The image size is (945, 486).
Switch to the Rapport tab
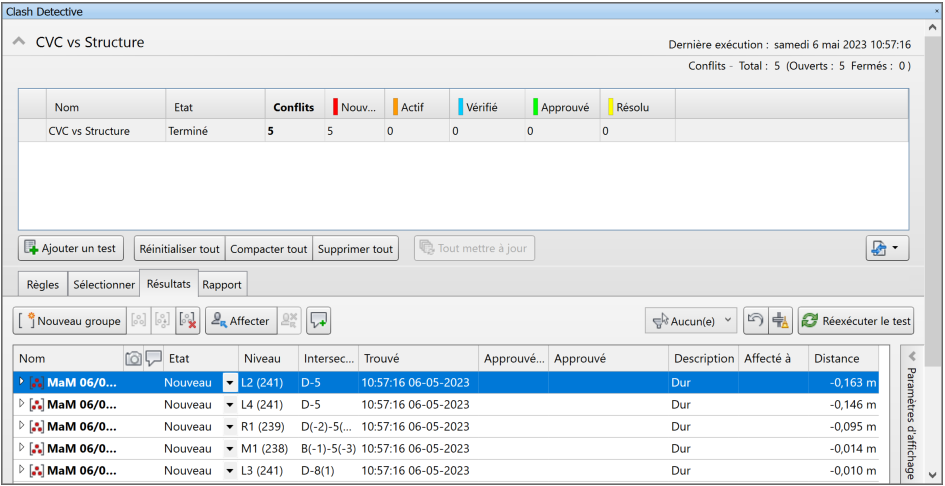click(x=222, y=285)
